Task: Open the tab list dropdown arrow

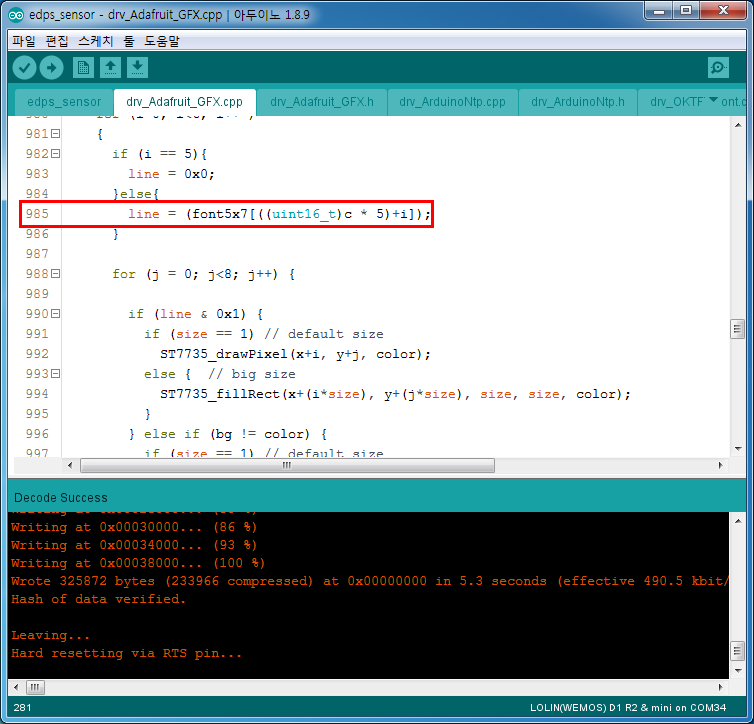Action: point(713,100)
